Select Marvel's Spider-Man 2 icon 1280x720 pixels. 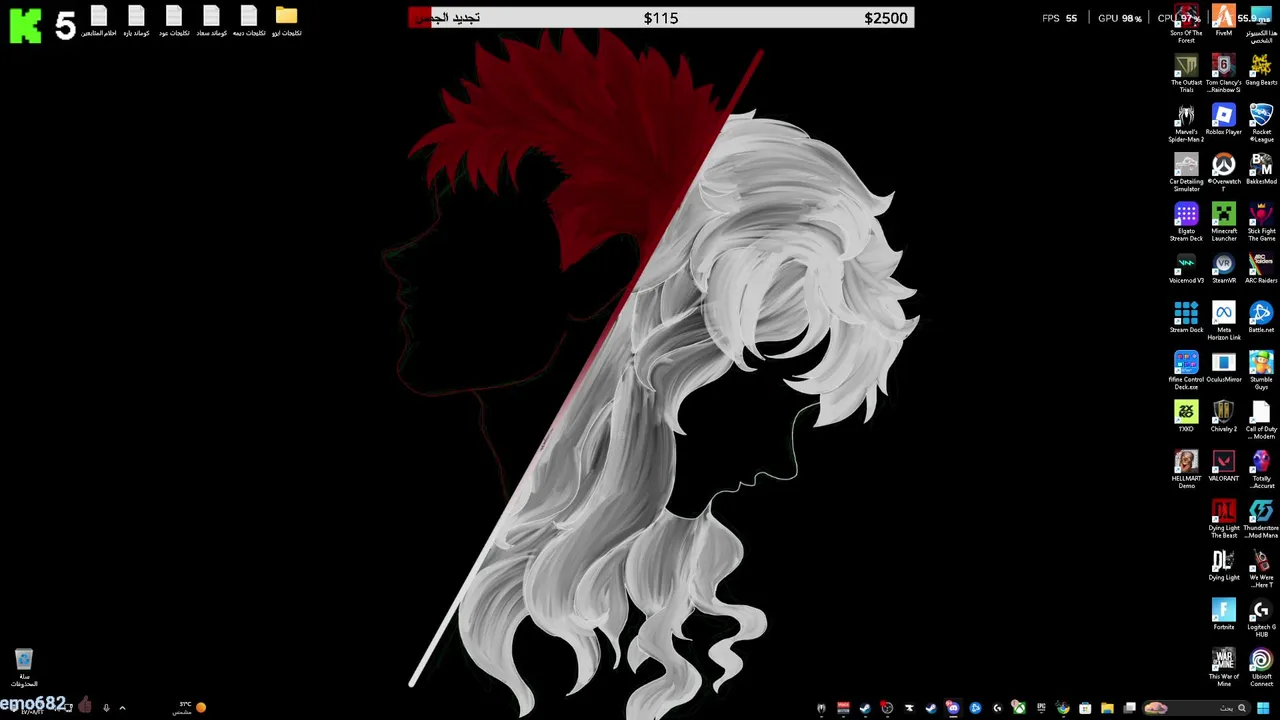tap(1186, 123)
